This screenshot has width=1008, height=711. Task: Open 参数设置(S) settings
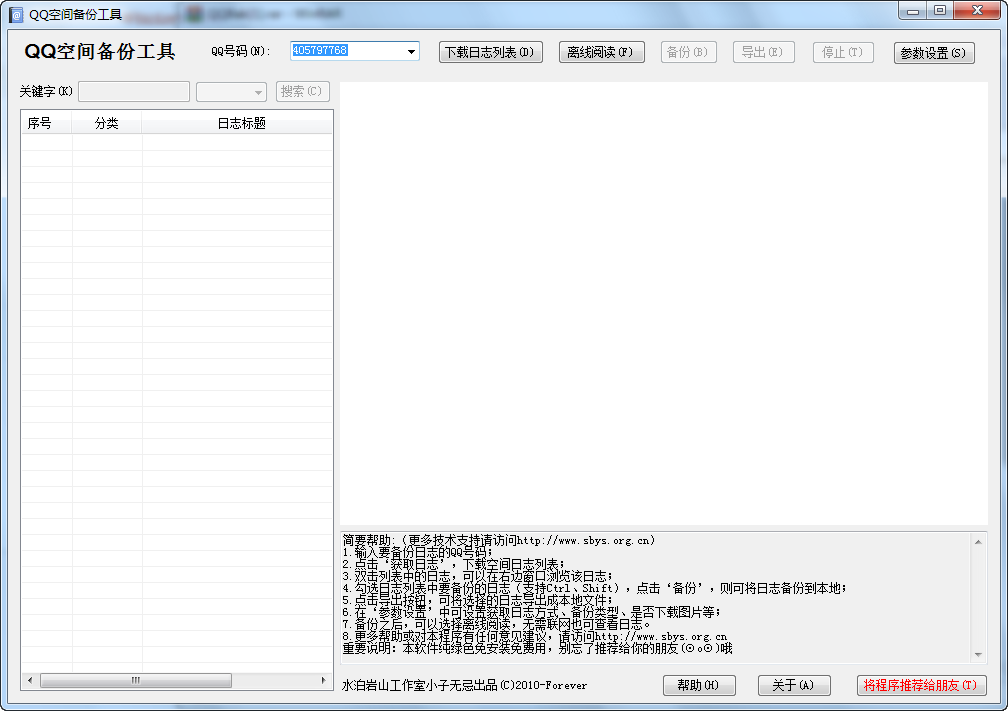(x=934, y=53)
